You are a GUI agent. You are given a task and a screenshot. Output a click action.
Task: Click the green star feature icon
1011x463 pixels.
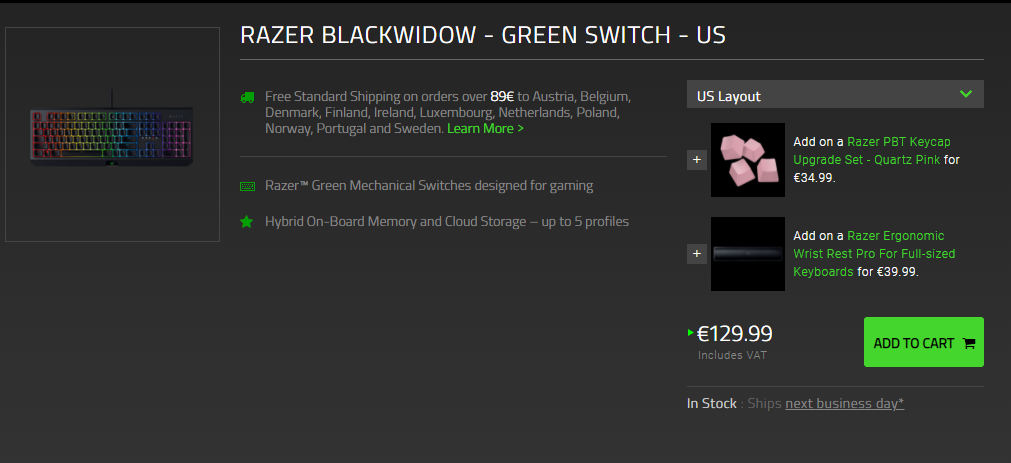pyautogui.click(x=247, y=222)
